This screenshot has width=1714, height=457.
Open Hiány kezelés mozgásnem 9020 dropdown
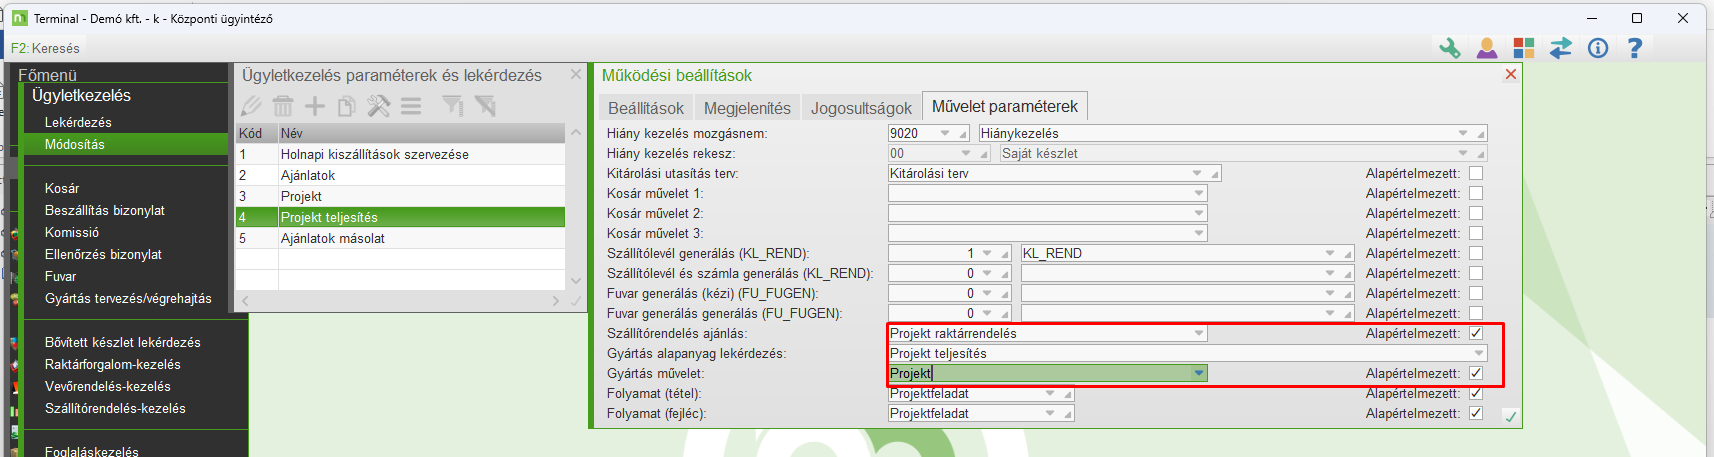coord(945,133)
